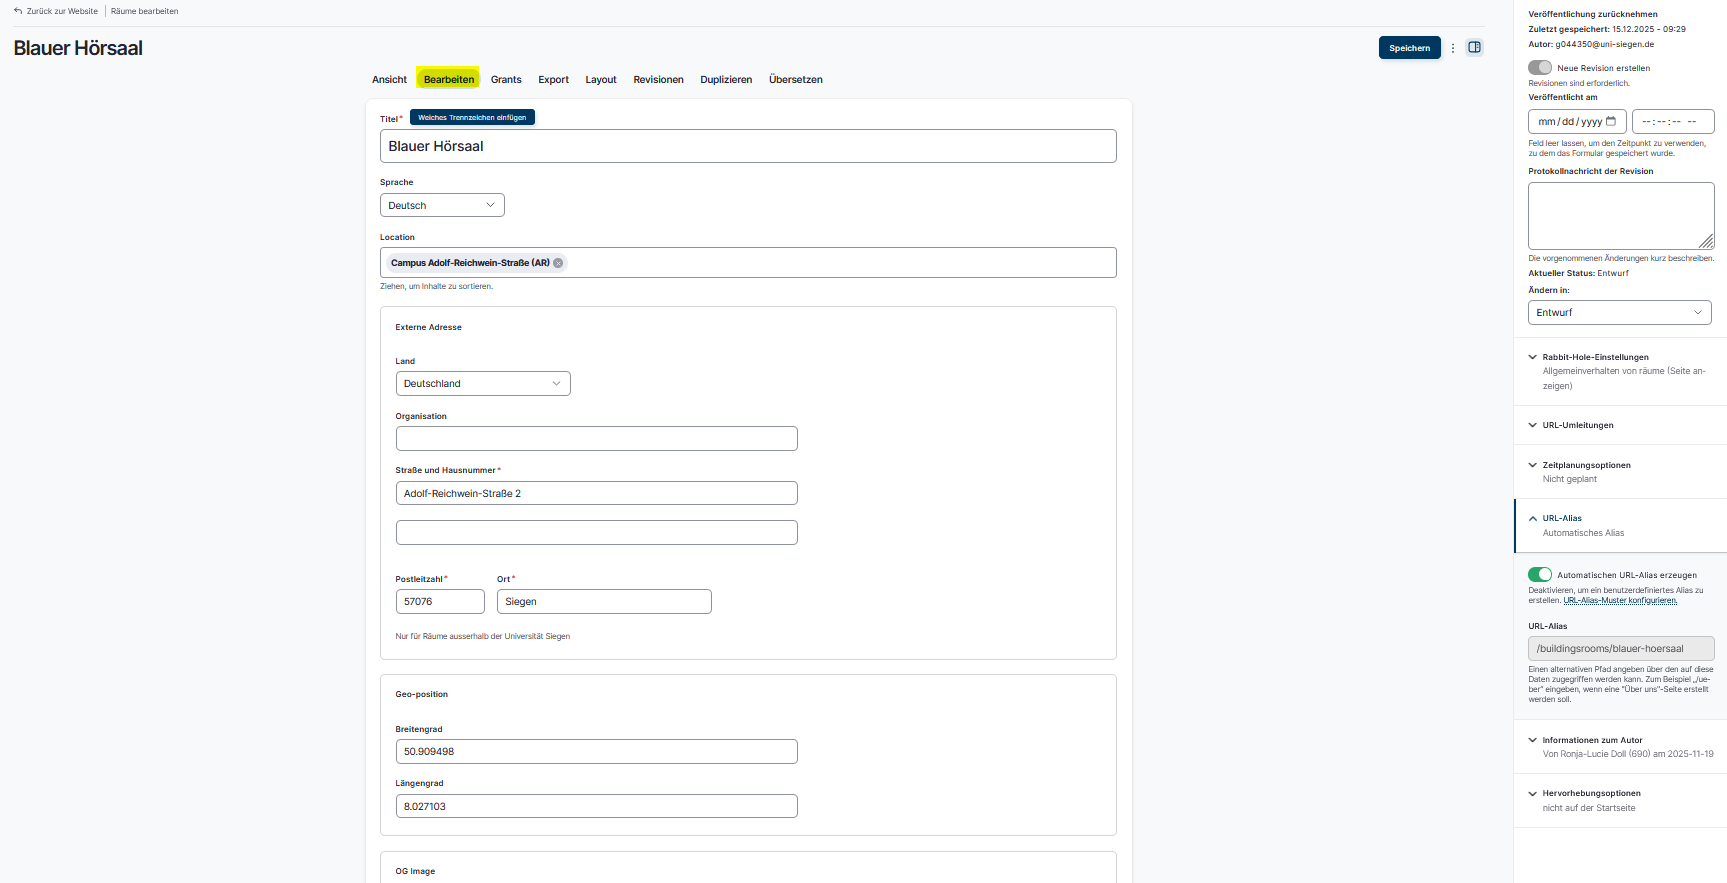Viewport: 1727px width, 883px height.
Task: Enable the Neue Revision erstellen toggle
Action: pyautogui.click(x=1539, y=68)
